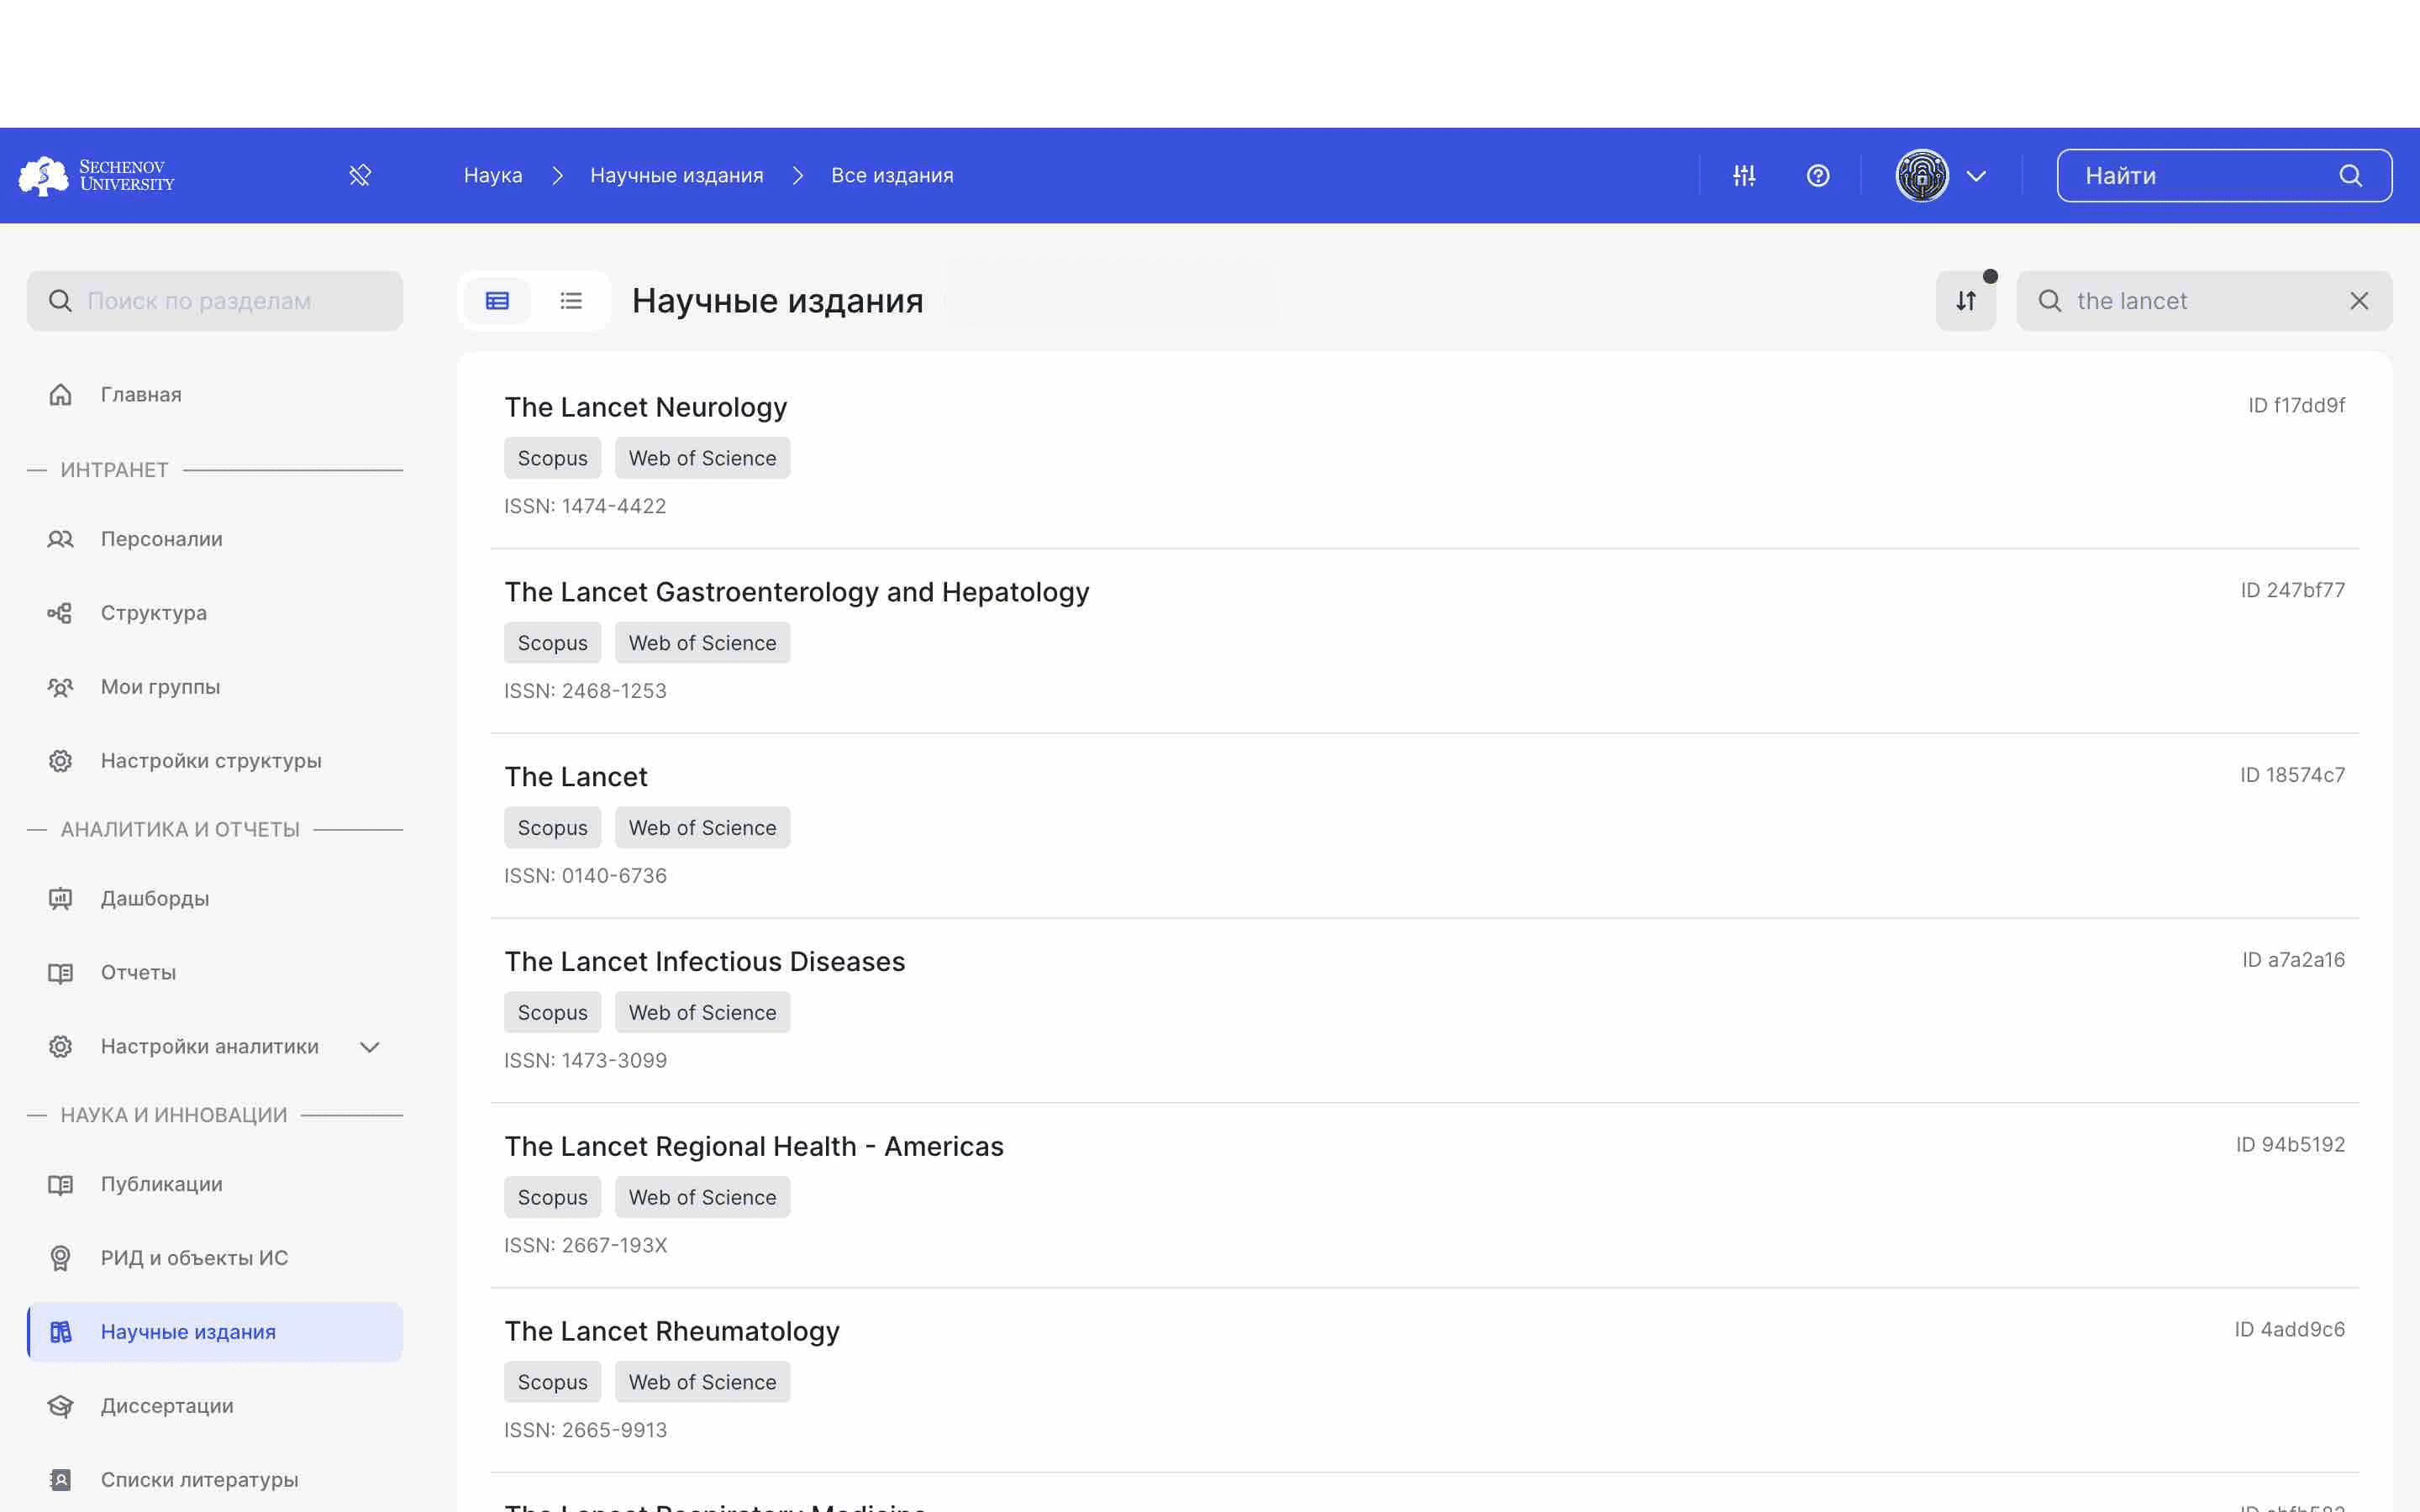
Task: Open the Научные издания breadcrumb
Action: pyautogui.click(x=677, y=176)
